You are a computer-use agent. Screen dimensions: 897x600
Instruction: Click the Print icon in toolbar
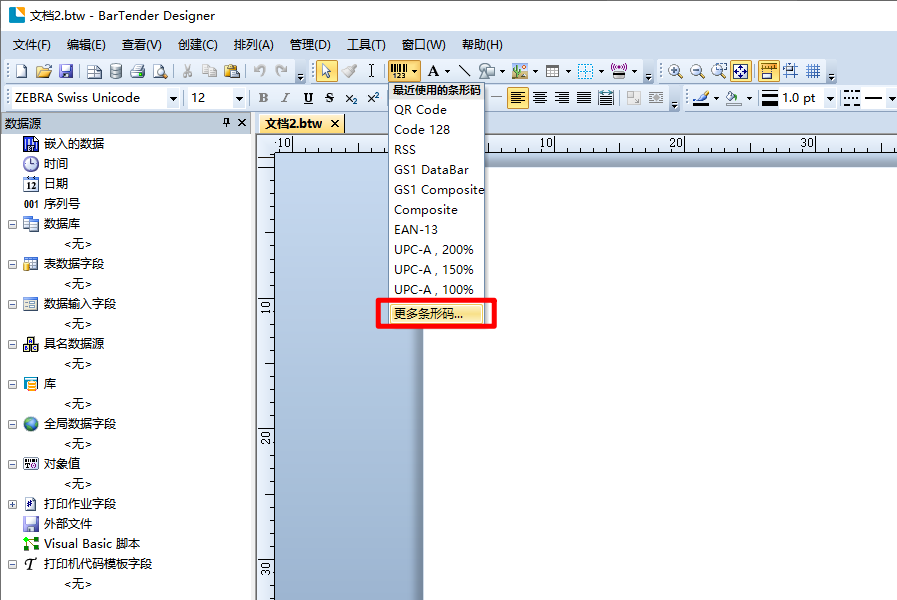(x=138, y=71)
